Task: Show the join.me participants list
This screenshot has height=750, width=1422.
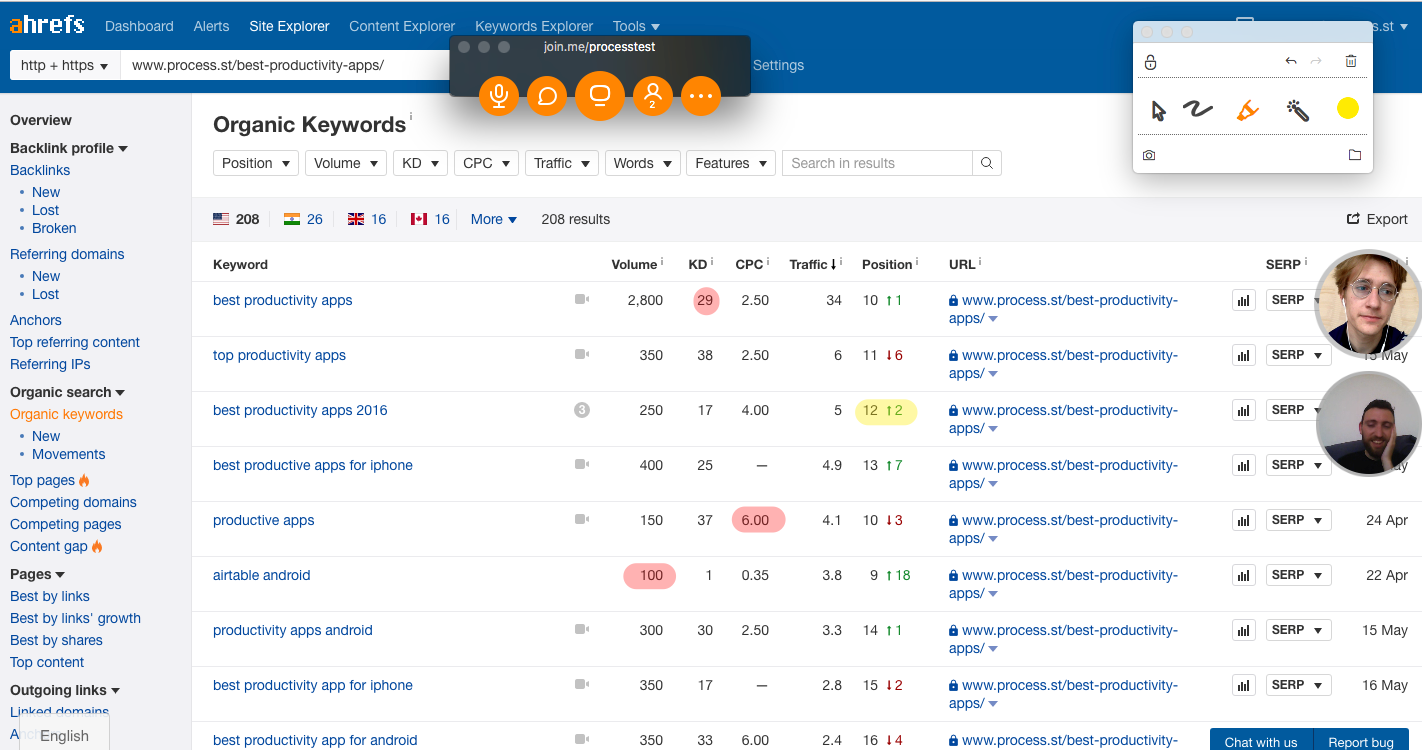Action: (x=653, y=96)
